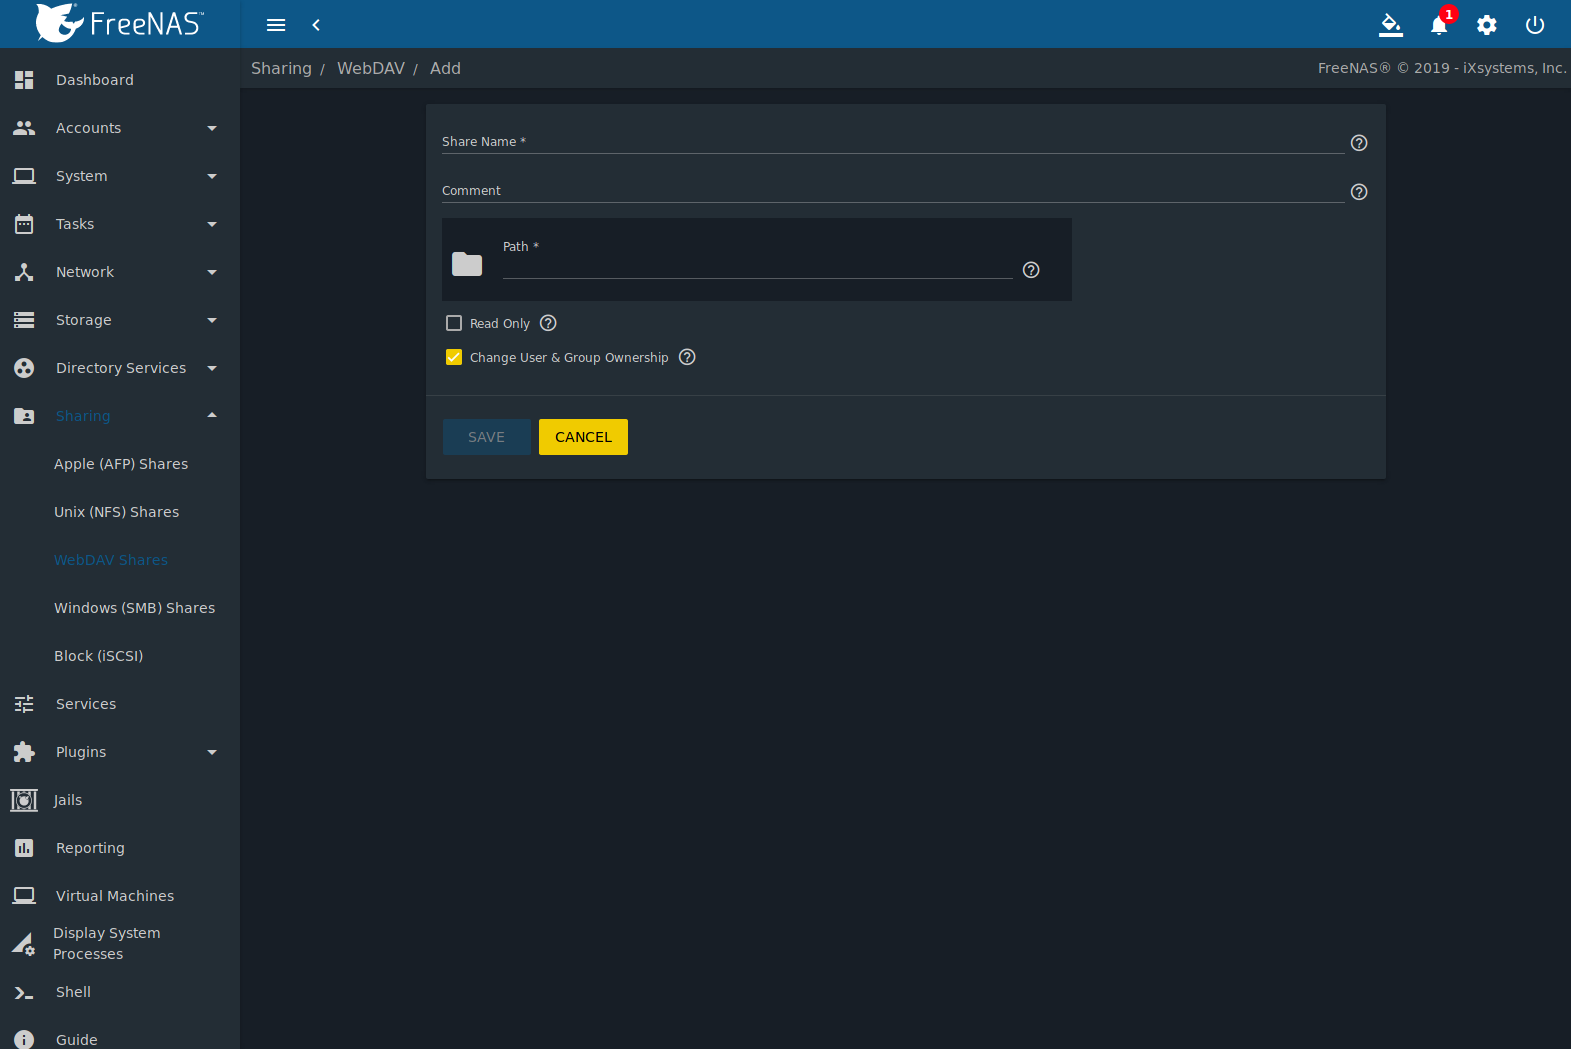Open the Path folder browser icon

point(467,264)
